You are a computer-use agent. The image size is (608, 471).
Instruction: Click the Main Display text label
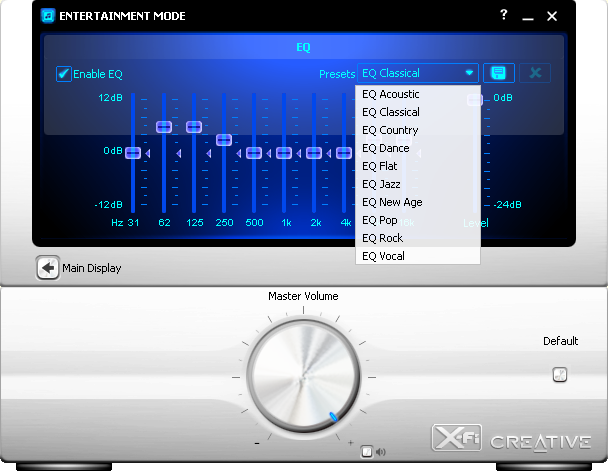pos(92,268)
